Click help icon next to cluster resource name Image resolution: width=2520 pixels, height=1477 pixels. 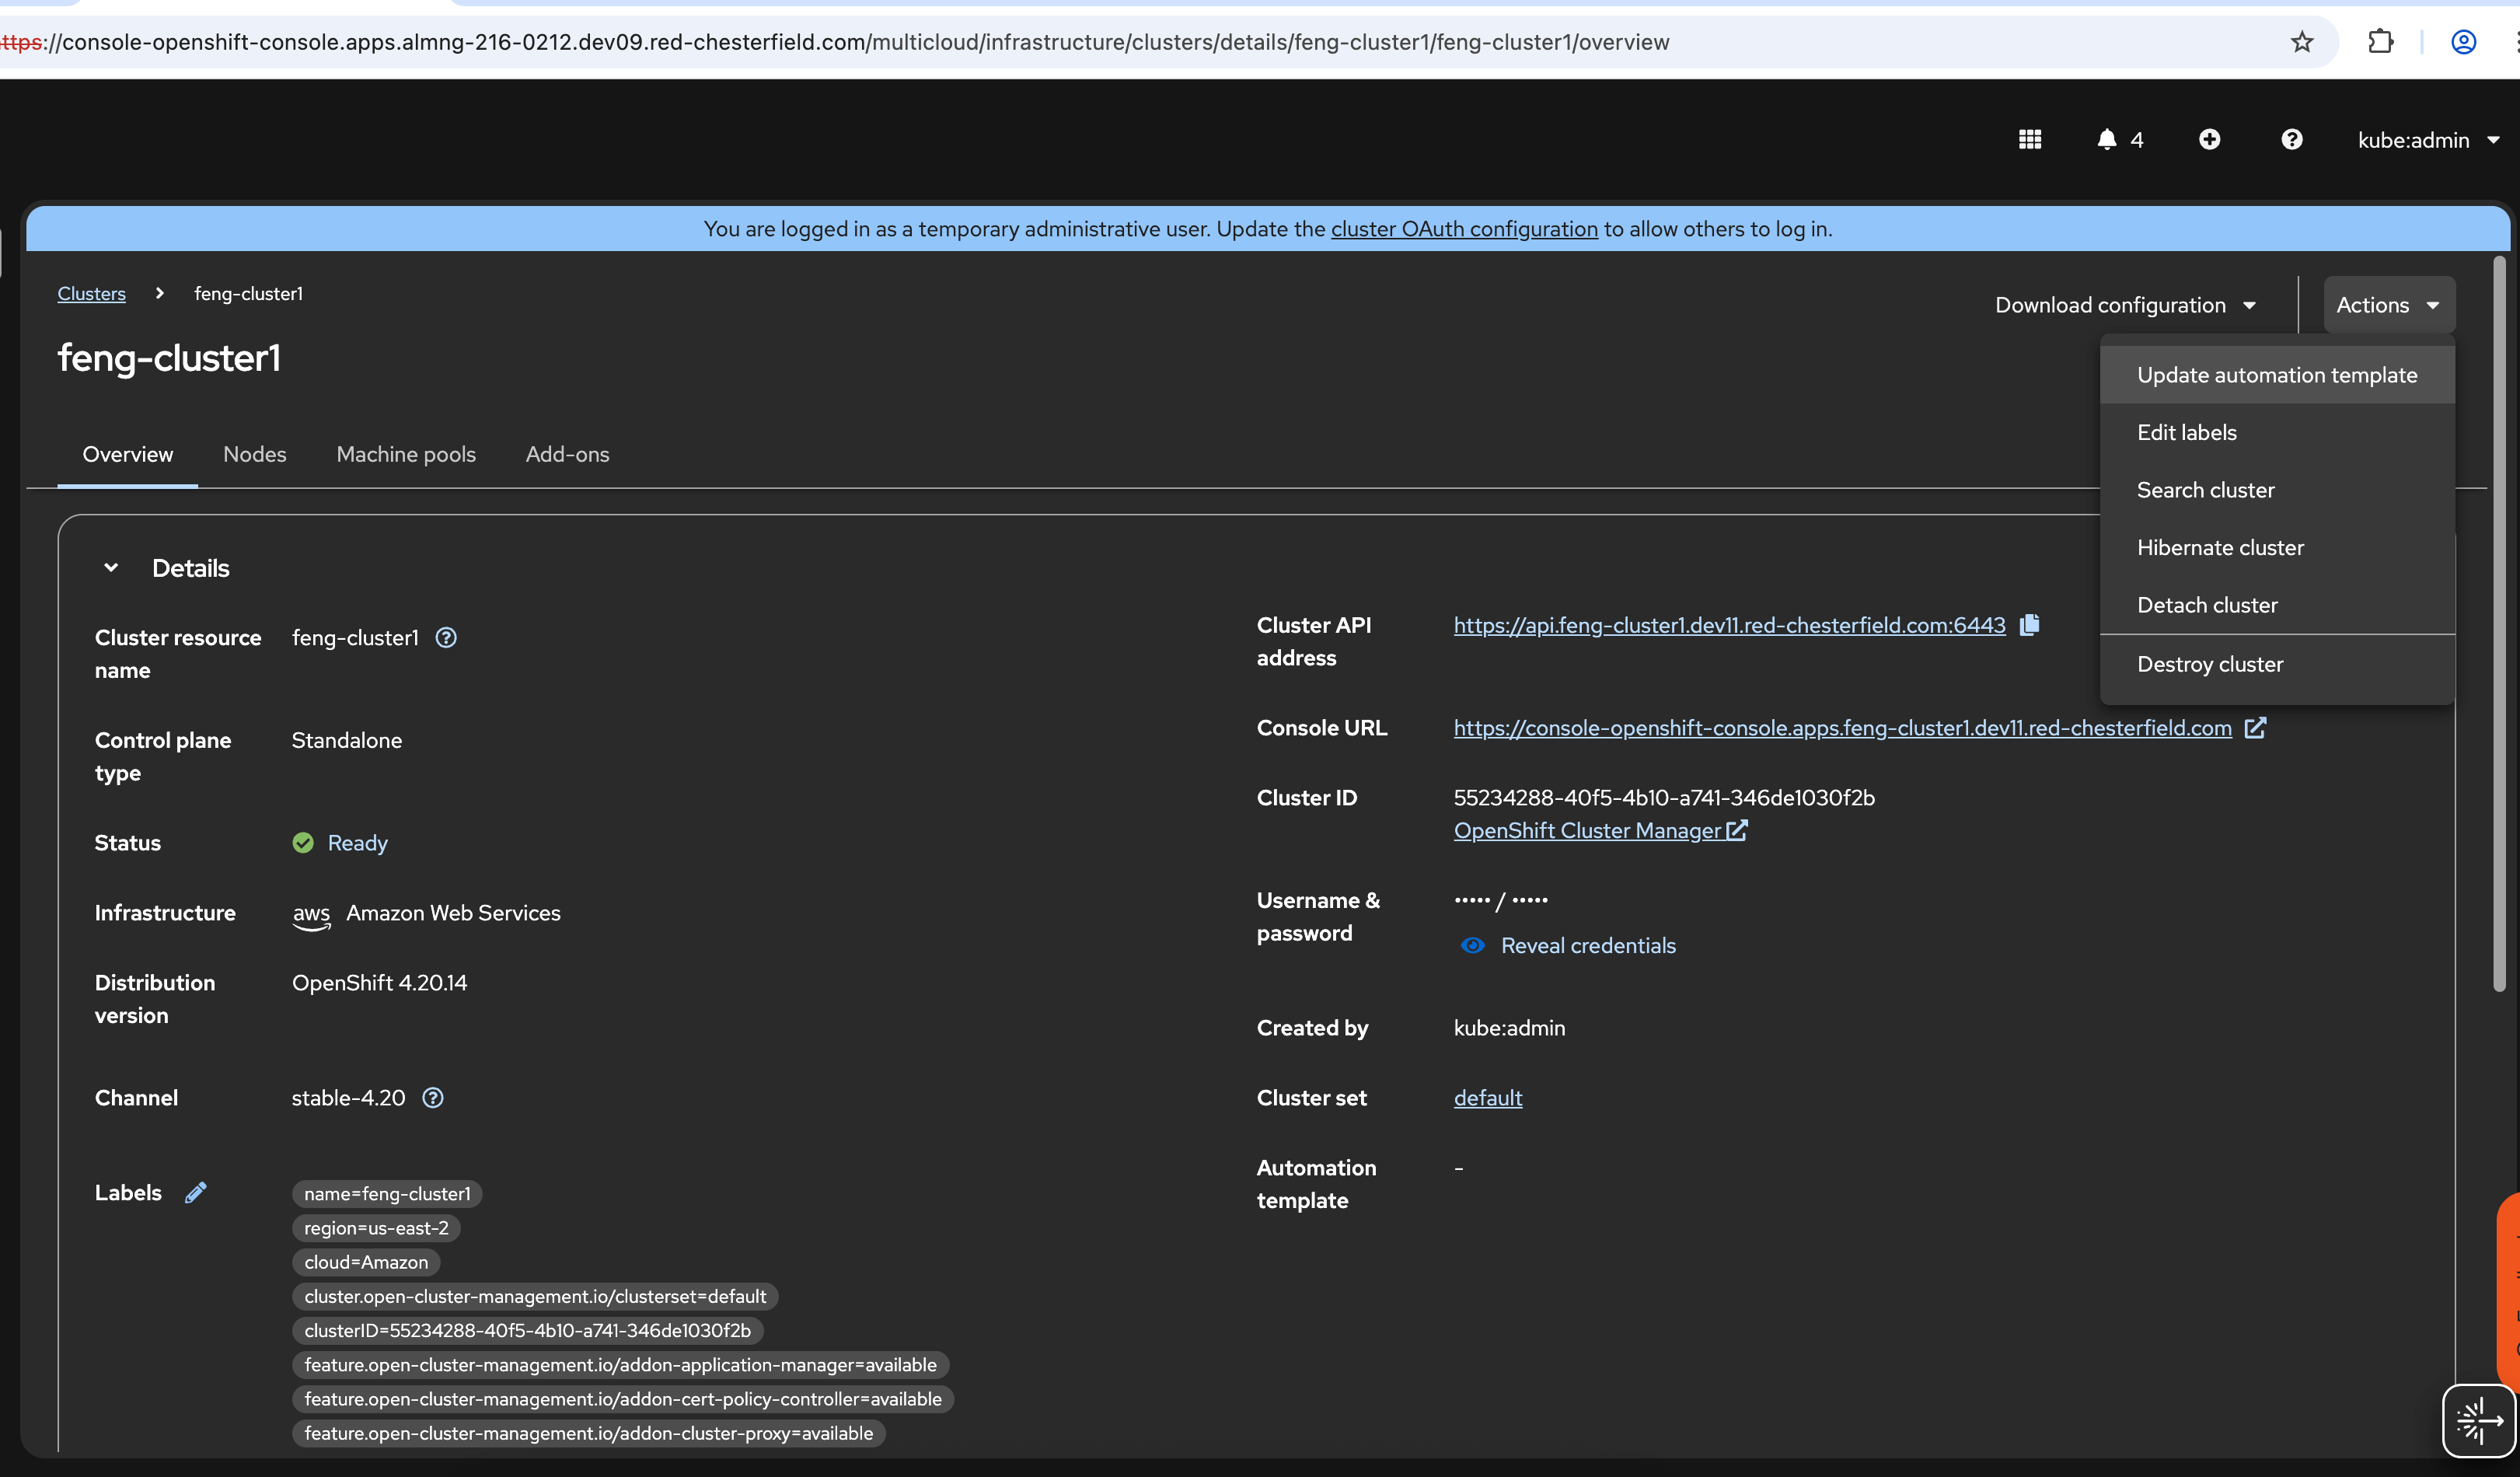[x=446, y=638]
